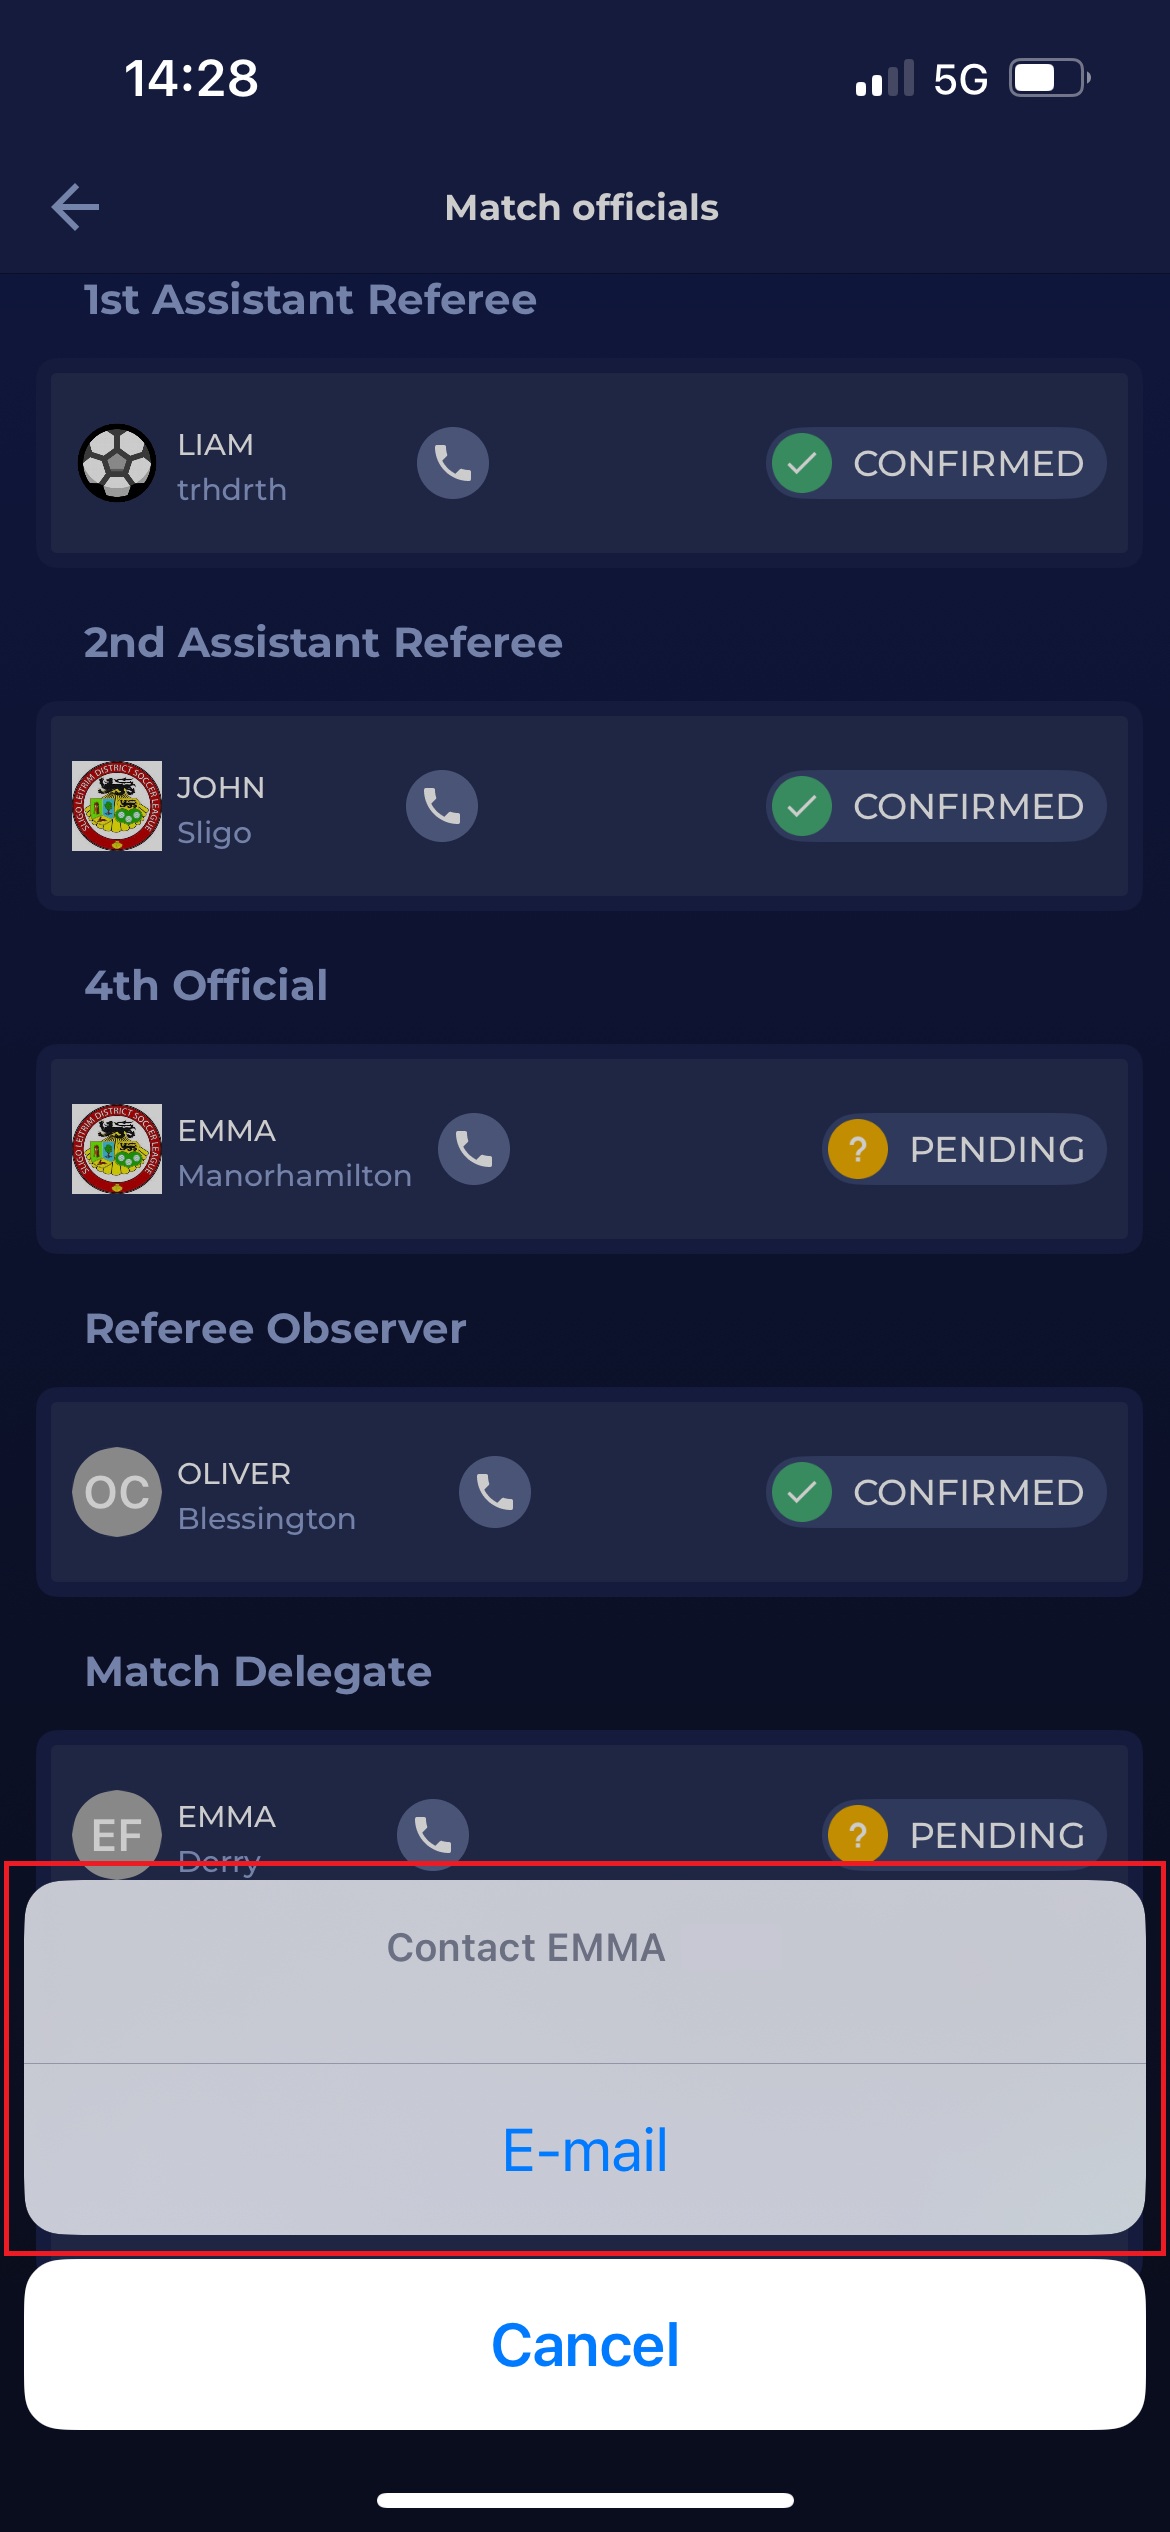Screen dimensions: 1170x2532
Task: Tap LIAM's soccer ball avatar
Action: click(117, 463)
